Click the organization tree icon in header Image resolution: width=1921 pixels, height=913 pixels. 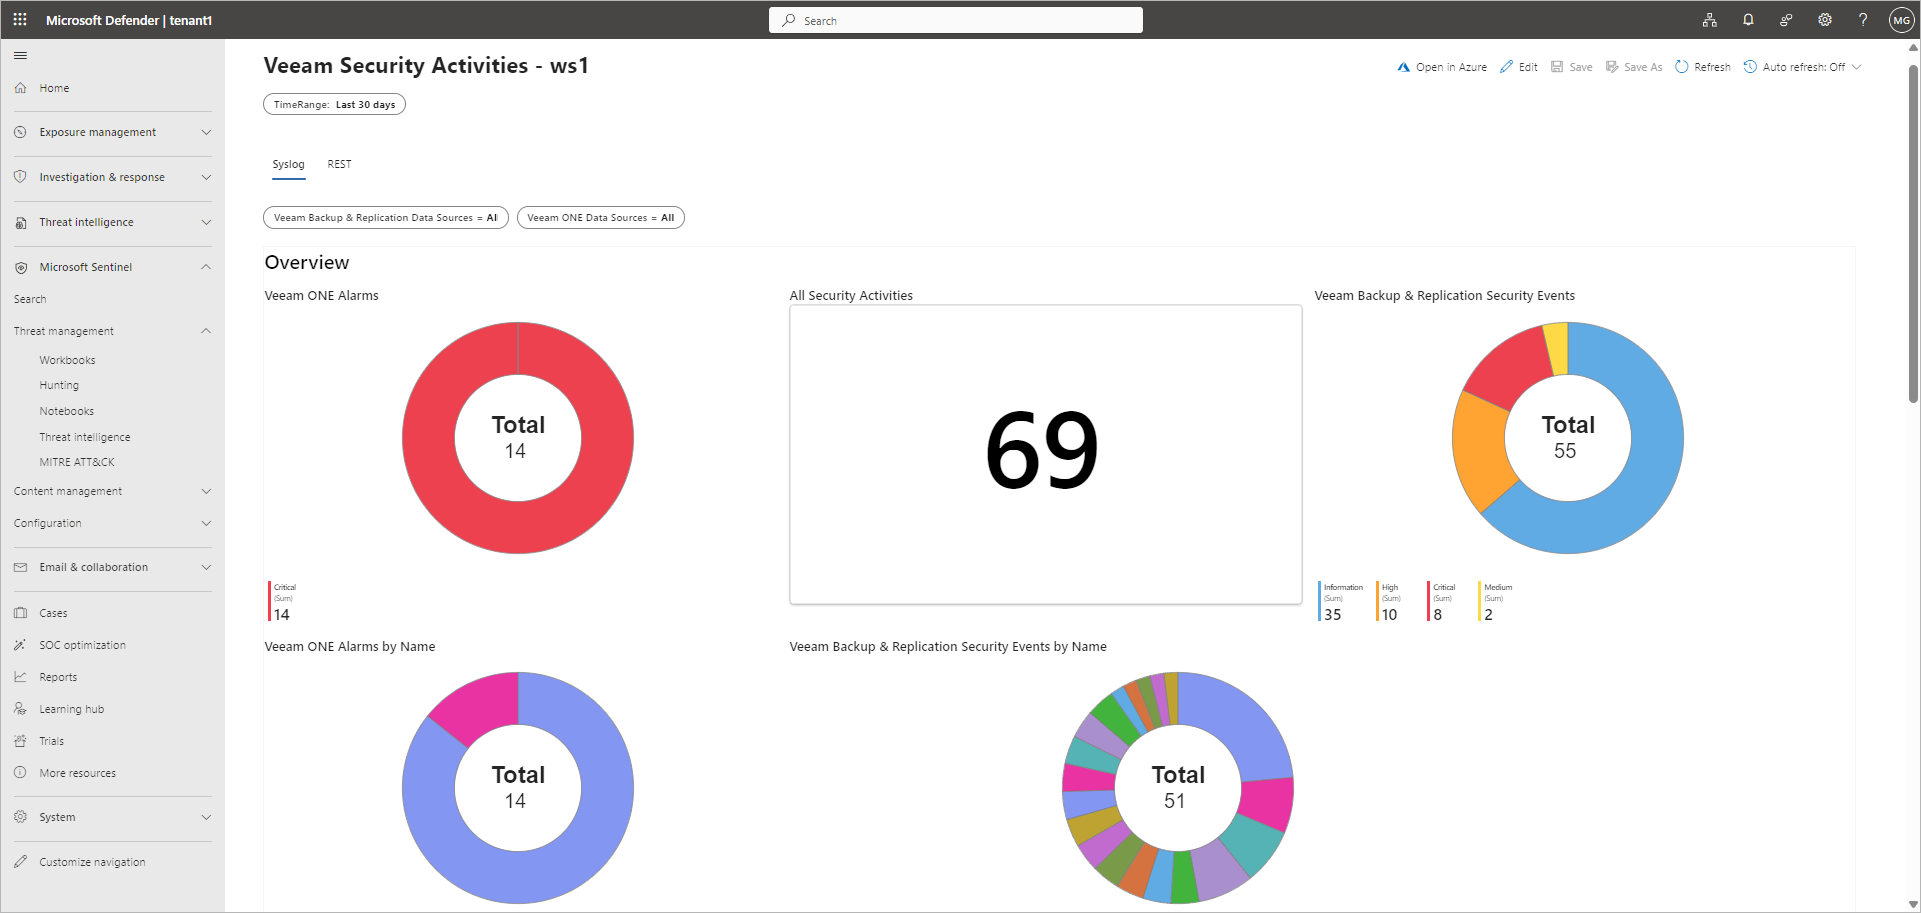coord(1710,20)
